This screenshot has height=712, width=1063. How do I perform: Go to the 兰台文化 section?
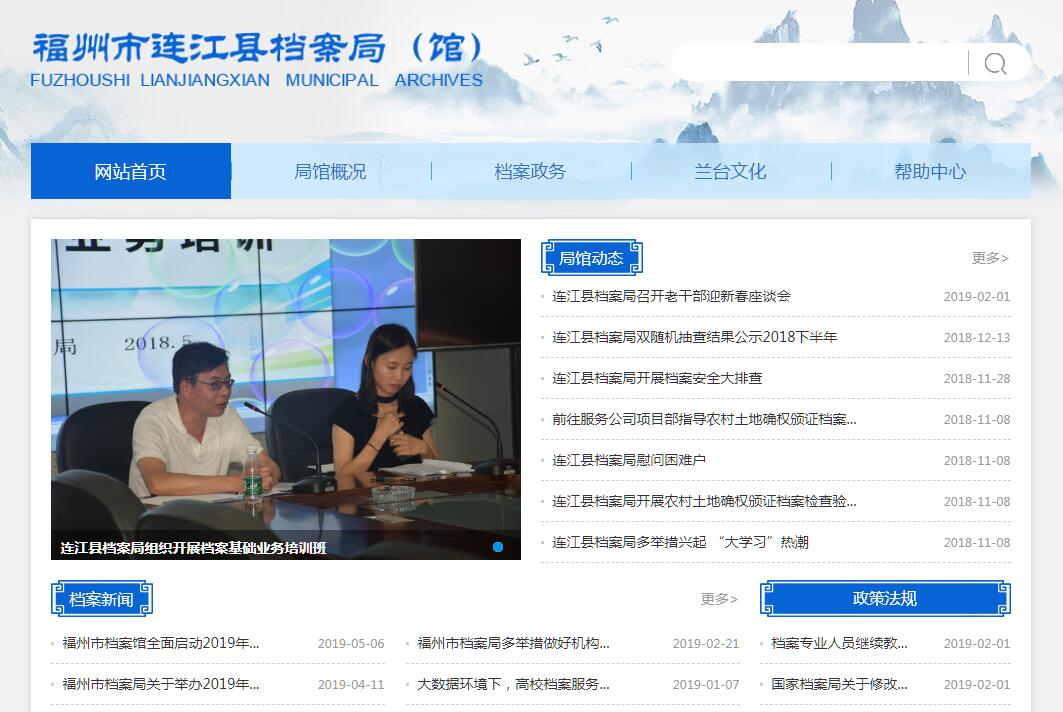coord(730,171)
